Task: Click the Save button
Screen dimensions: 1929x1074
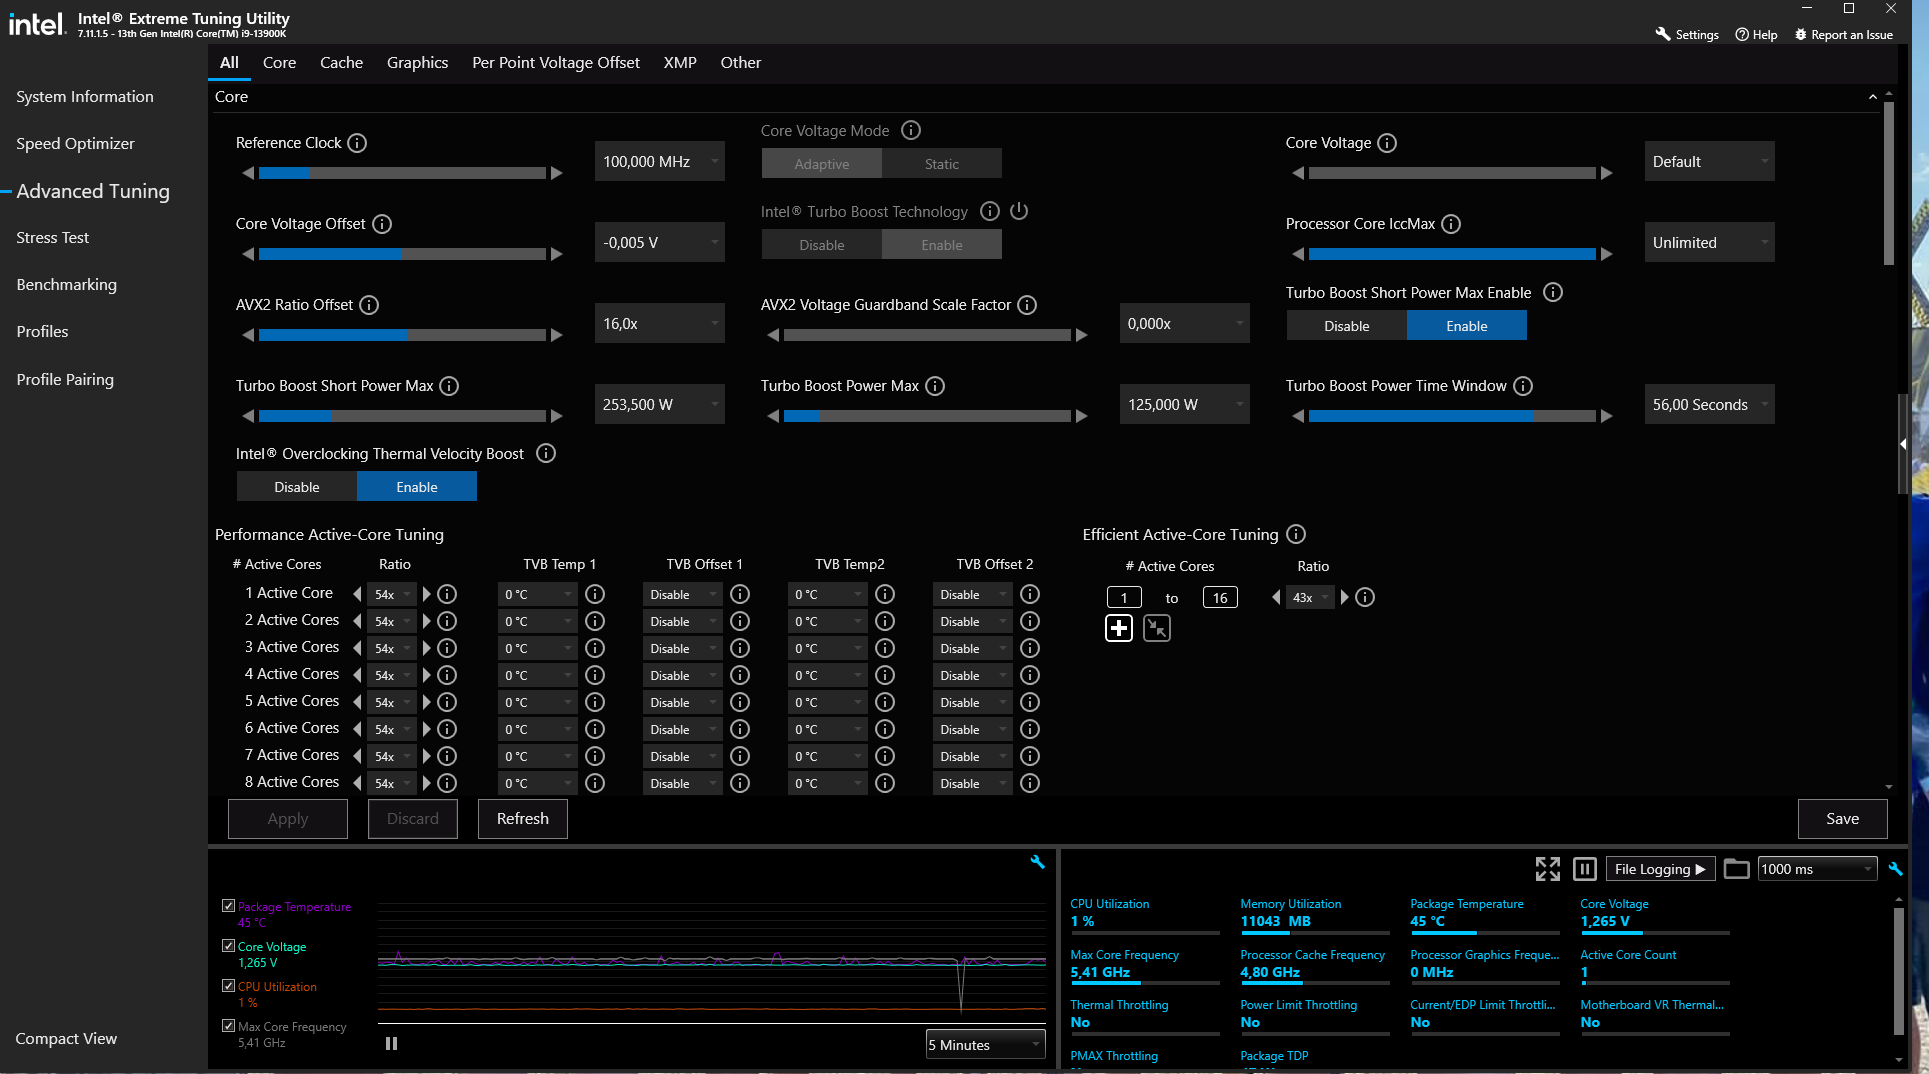Action: click(x=1842, y=819)
